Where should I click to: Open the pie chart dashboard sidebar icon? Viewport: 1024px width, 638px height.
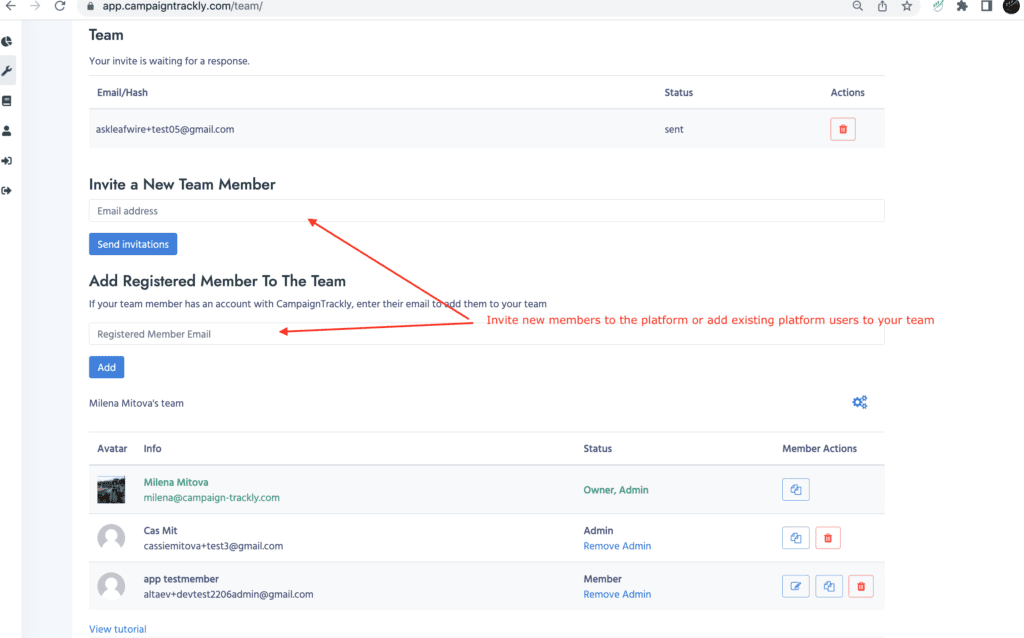click(x=7, y=42)
